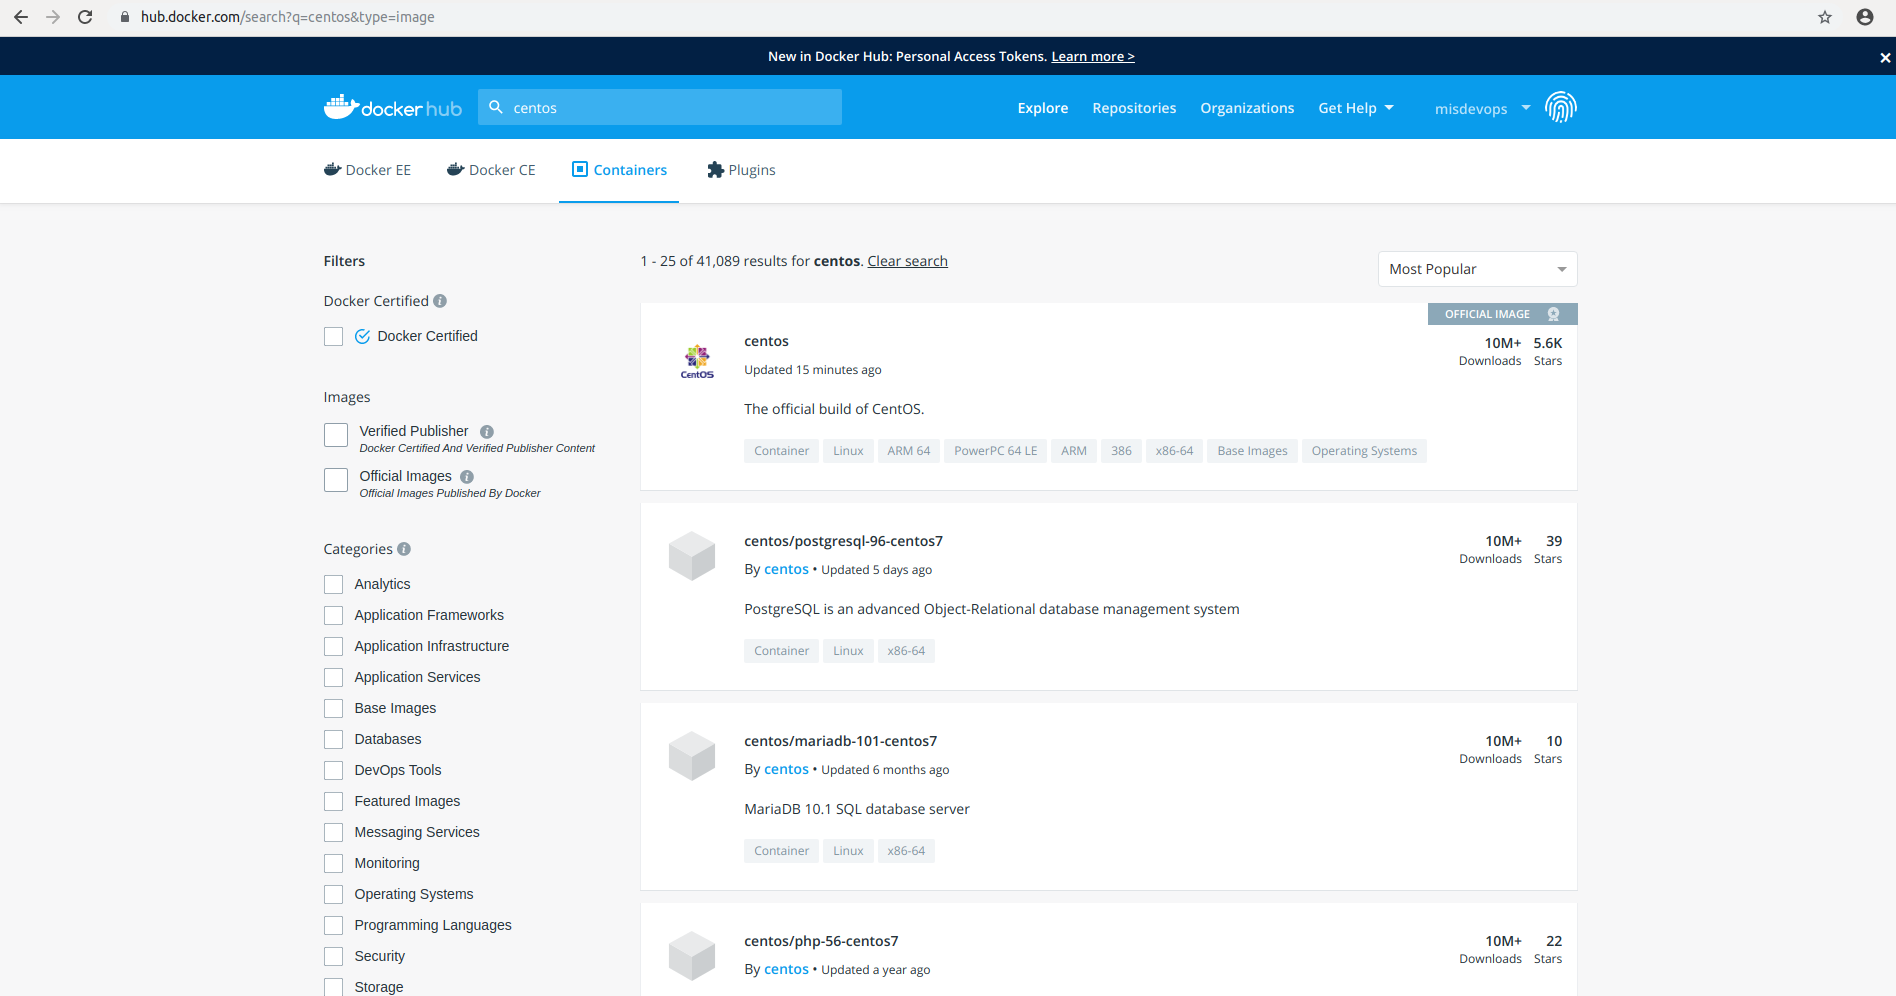
Task: Dismiss the Personal Access Tokens banner
Action: point(1885,58)
